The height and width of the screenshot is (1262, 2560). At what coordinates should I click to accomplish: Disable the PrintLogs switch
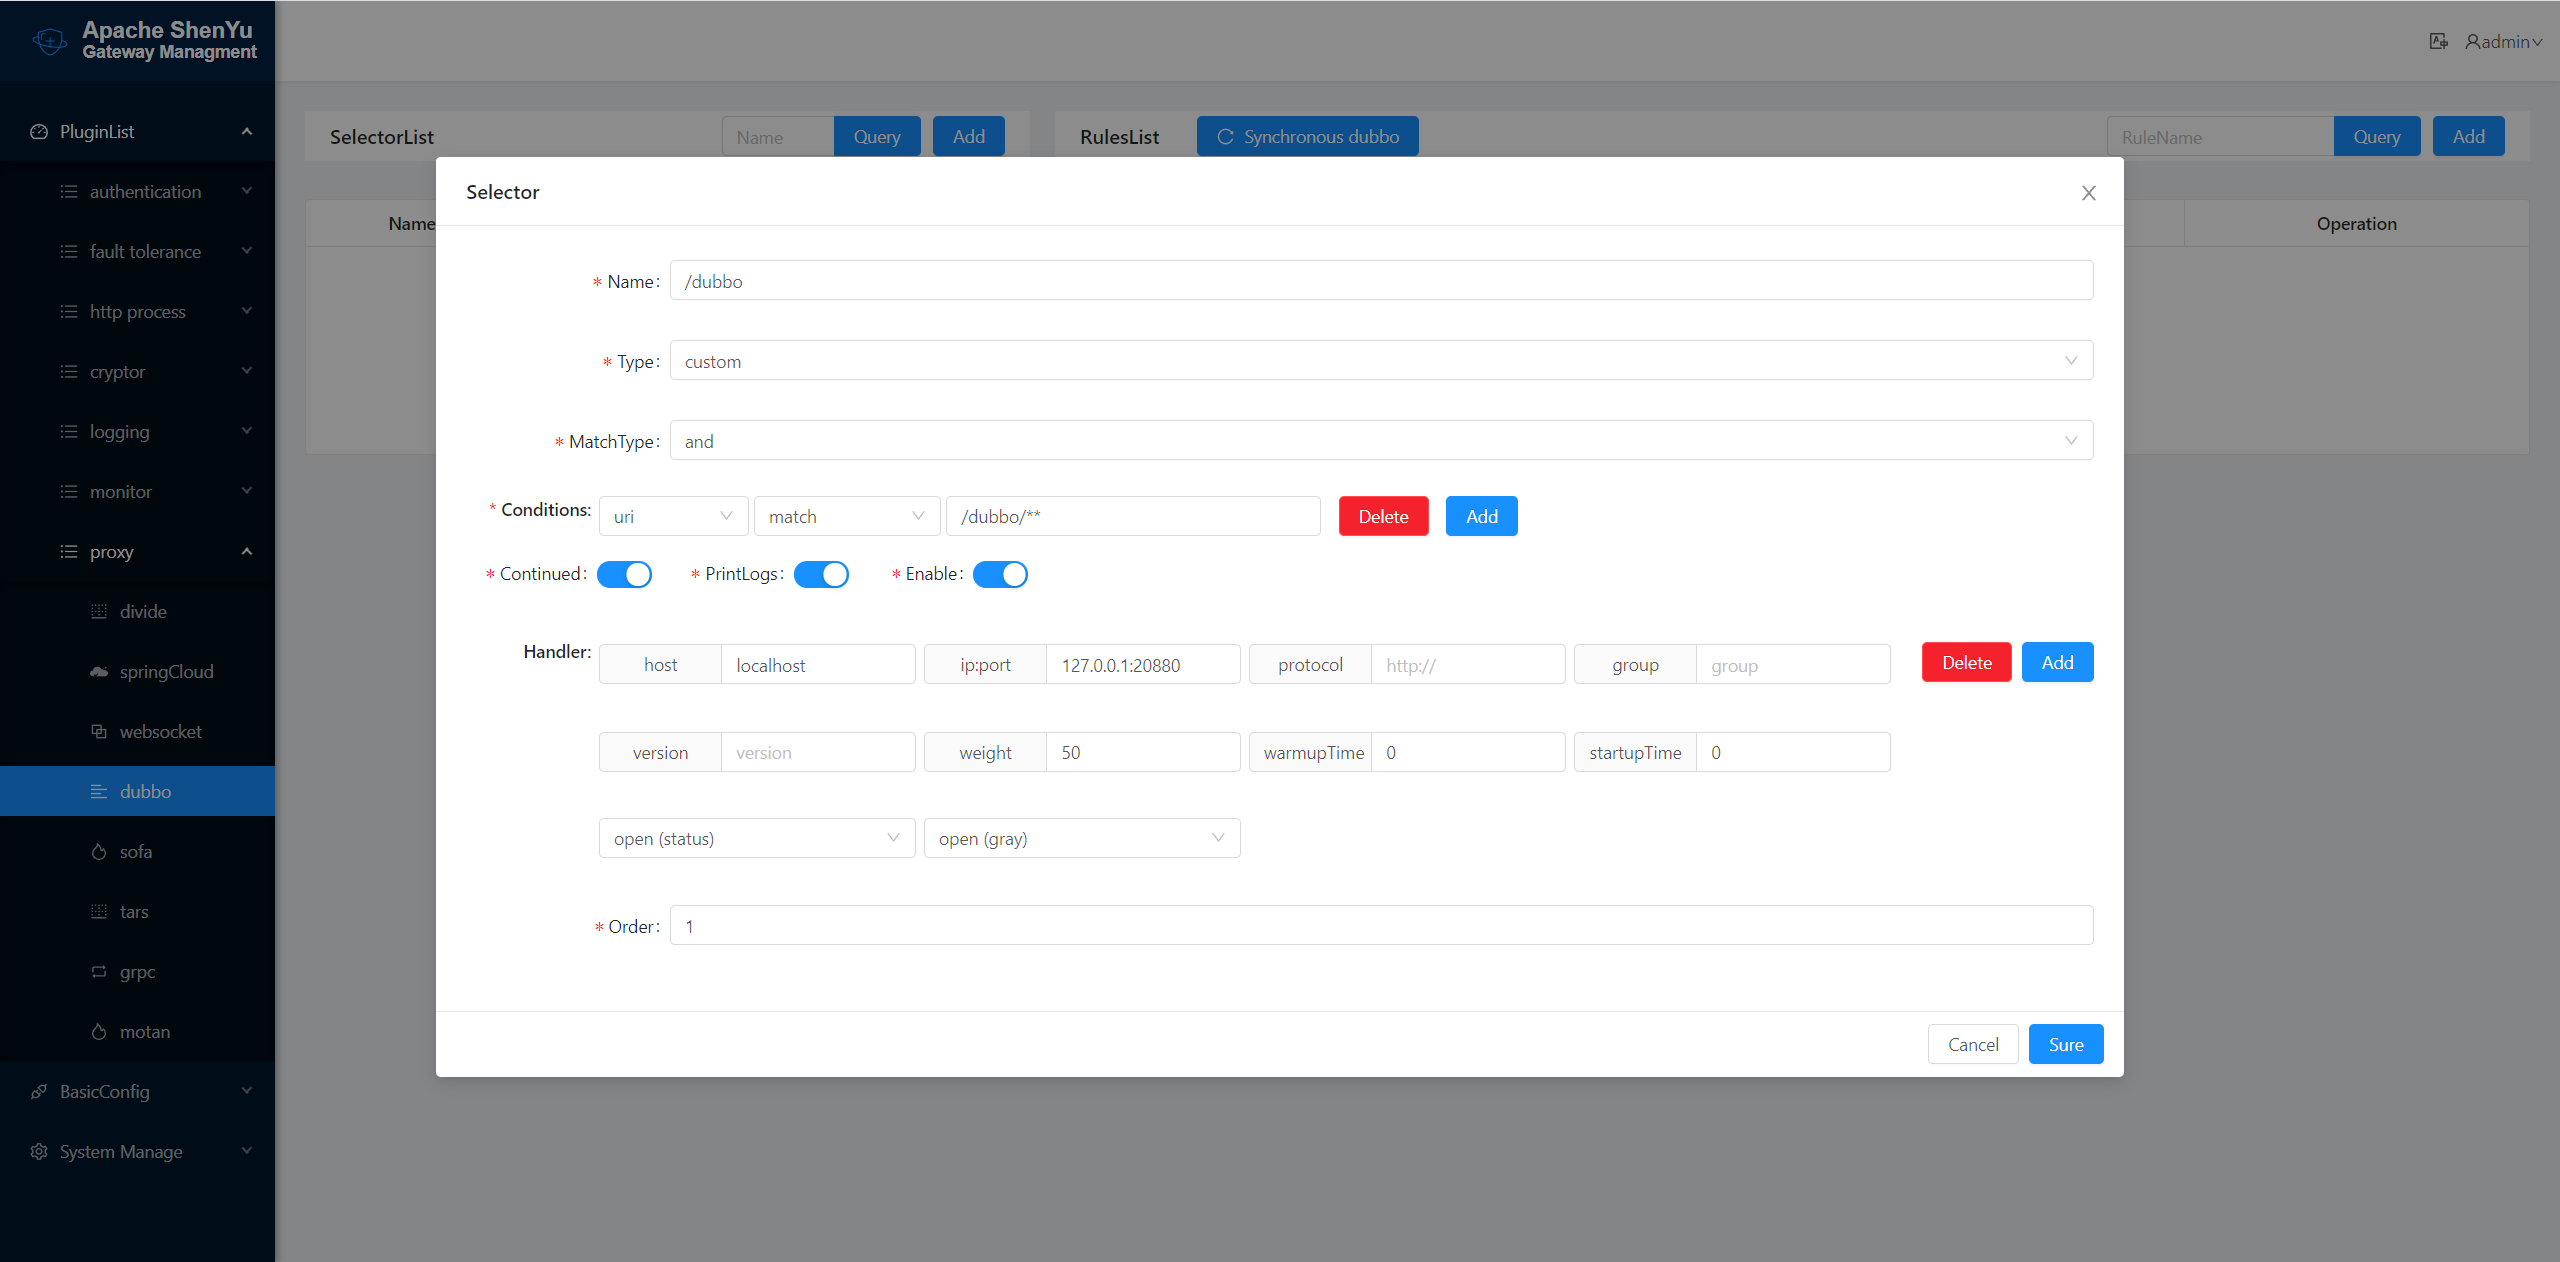coord(821,574)
